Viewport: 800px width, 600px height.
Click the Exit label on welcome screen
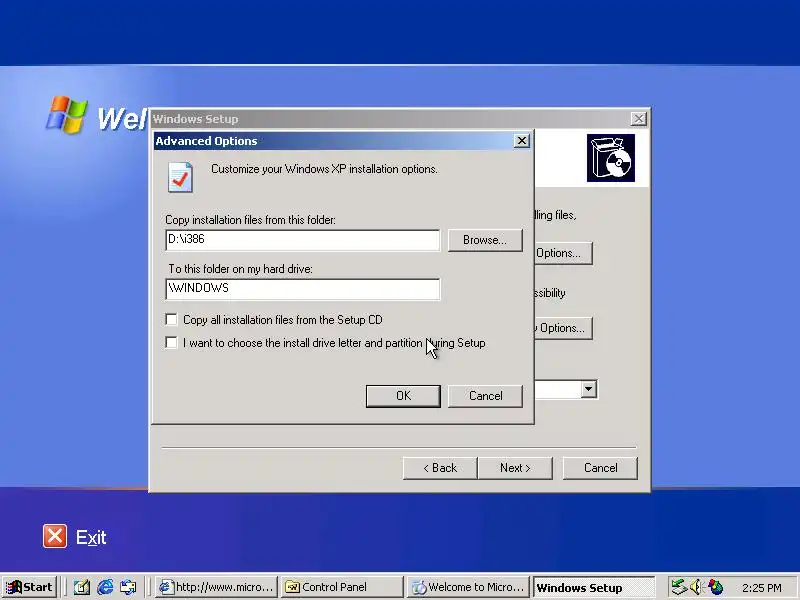coord(91,537)
